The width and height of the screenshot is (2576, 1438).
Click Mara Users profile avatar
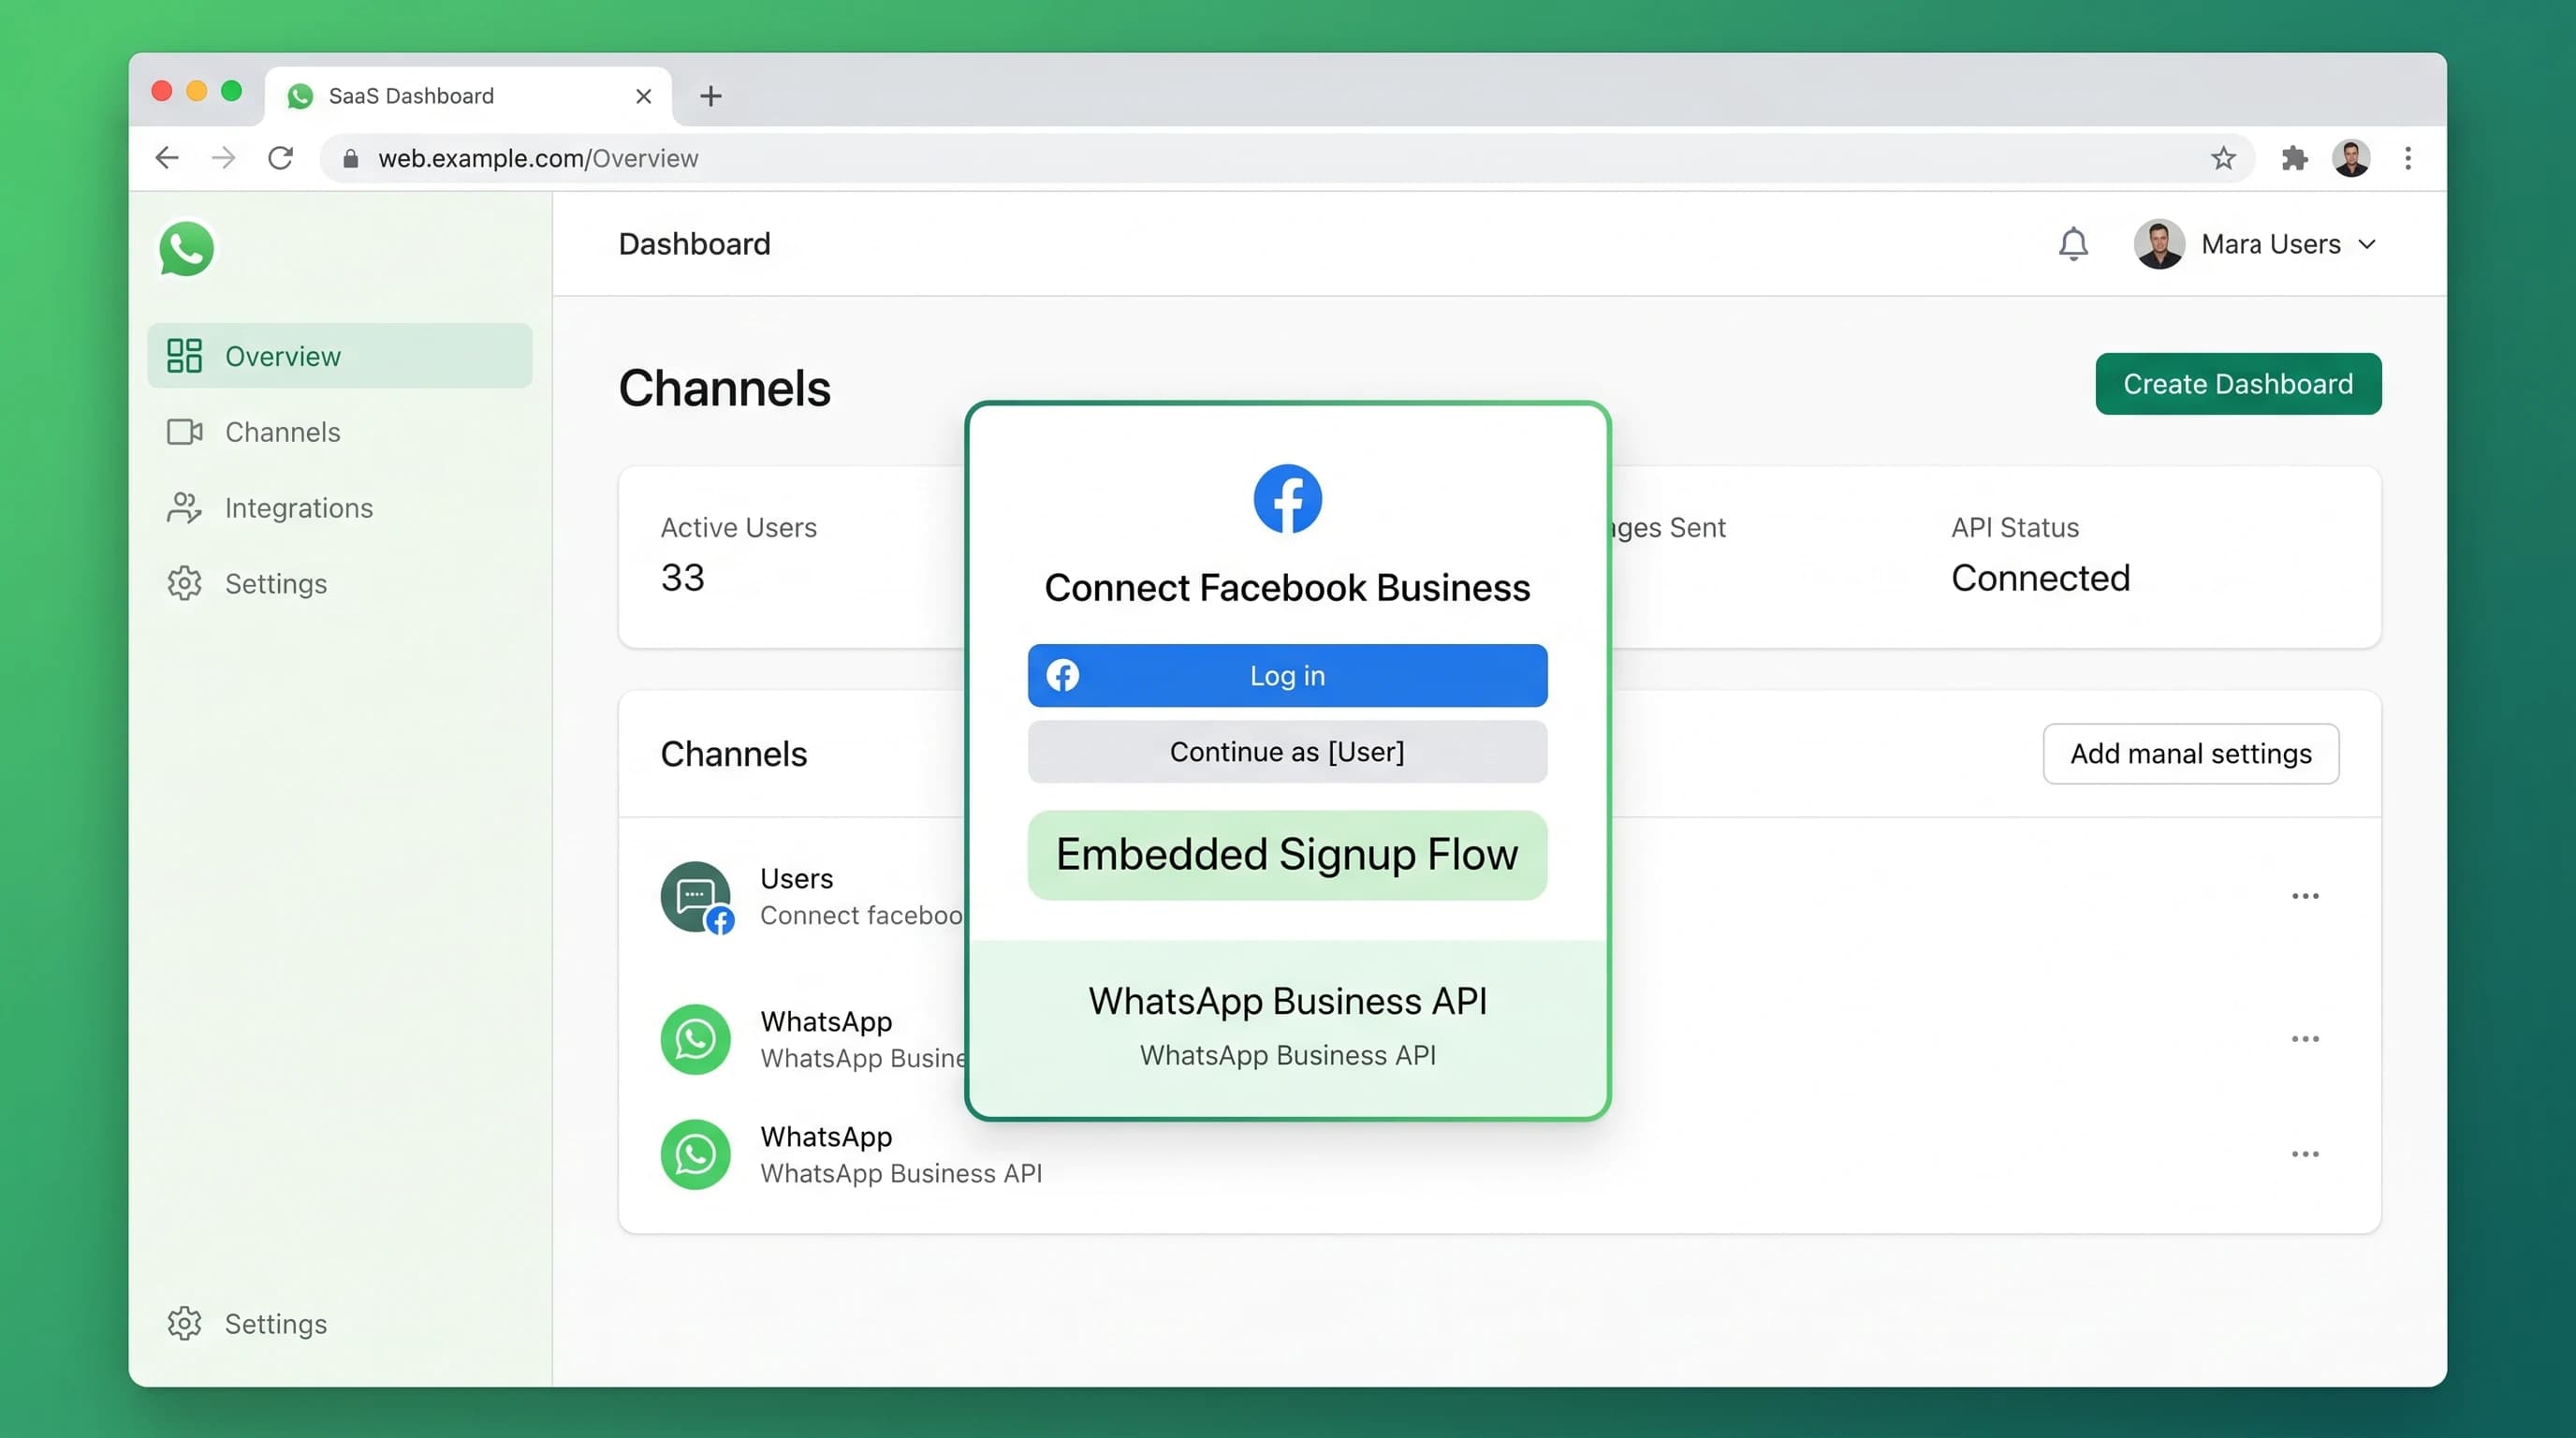(2159, 244)
